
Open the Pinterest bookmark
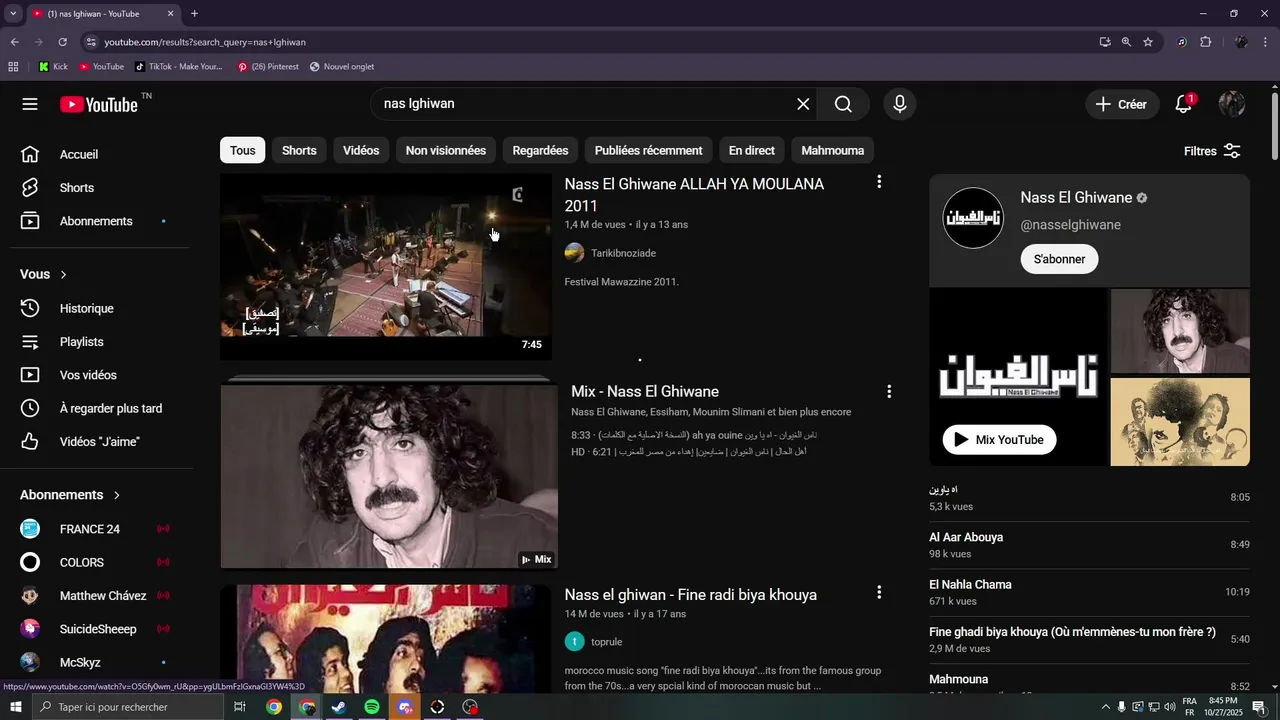pyautogui.click(x=268, y=67)
